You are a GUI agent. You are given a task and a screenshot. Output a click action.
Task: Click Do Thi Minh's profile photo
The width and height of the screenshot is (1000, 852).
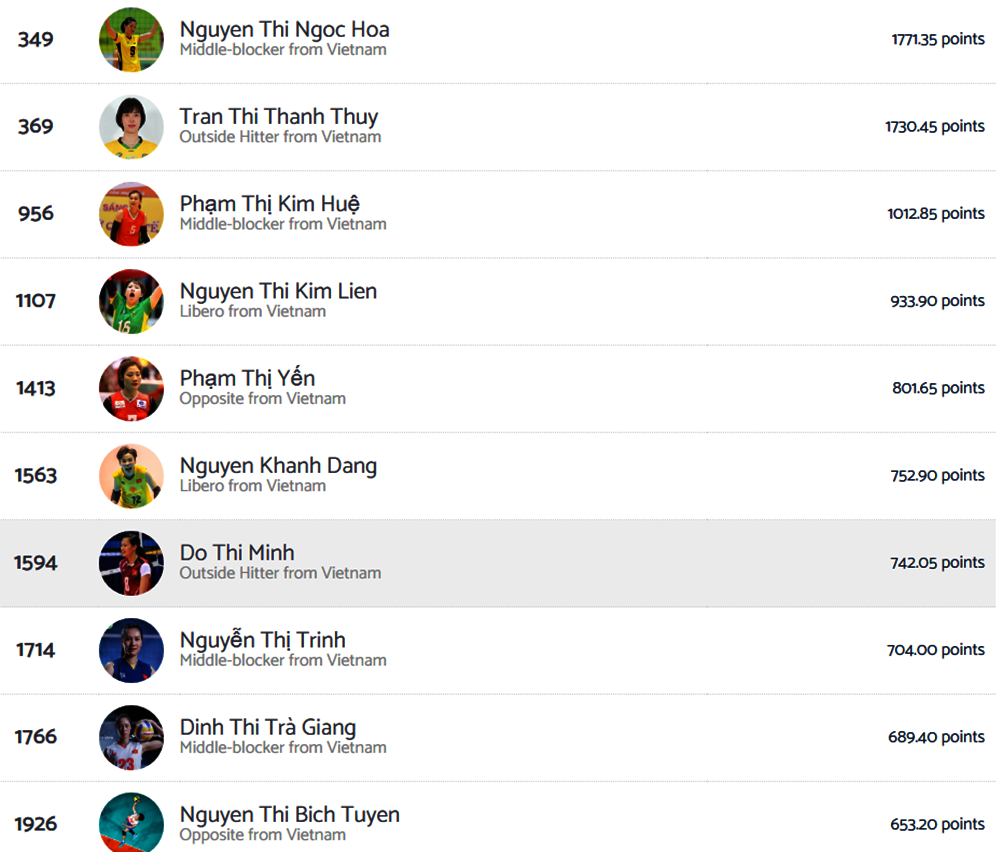click(x=131, y=563)
